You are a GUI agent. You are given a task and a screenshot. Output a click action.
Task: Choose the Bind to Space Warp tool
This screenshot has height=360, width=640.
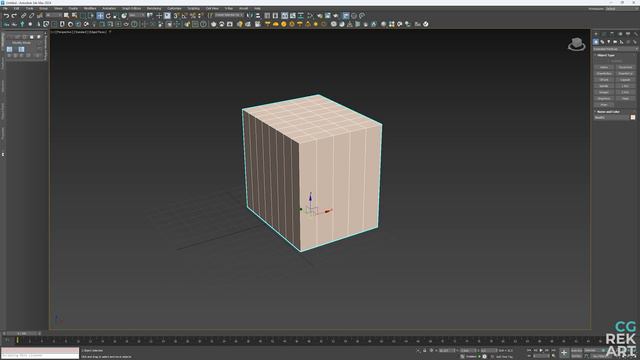40,16
